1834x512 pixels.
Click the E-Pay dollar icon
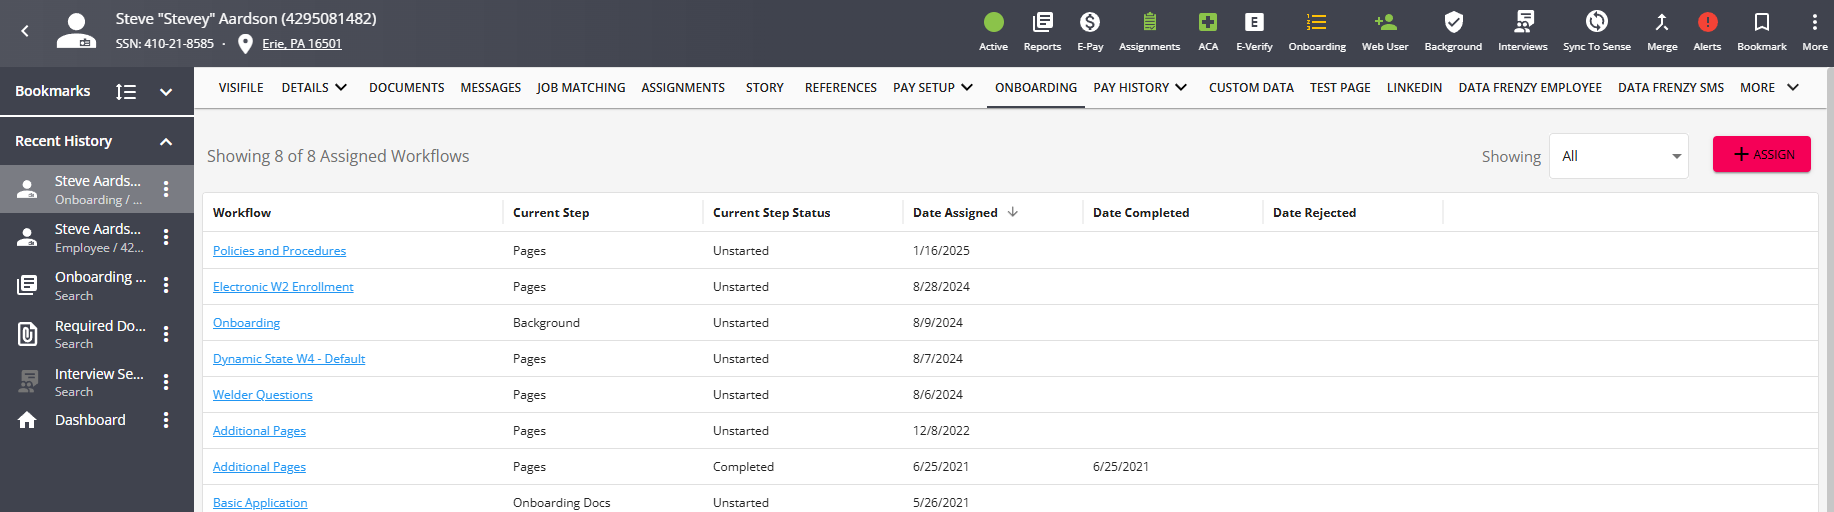point(1090,23)
